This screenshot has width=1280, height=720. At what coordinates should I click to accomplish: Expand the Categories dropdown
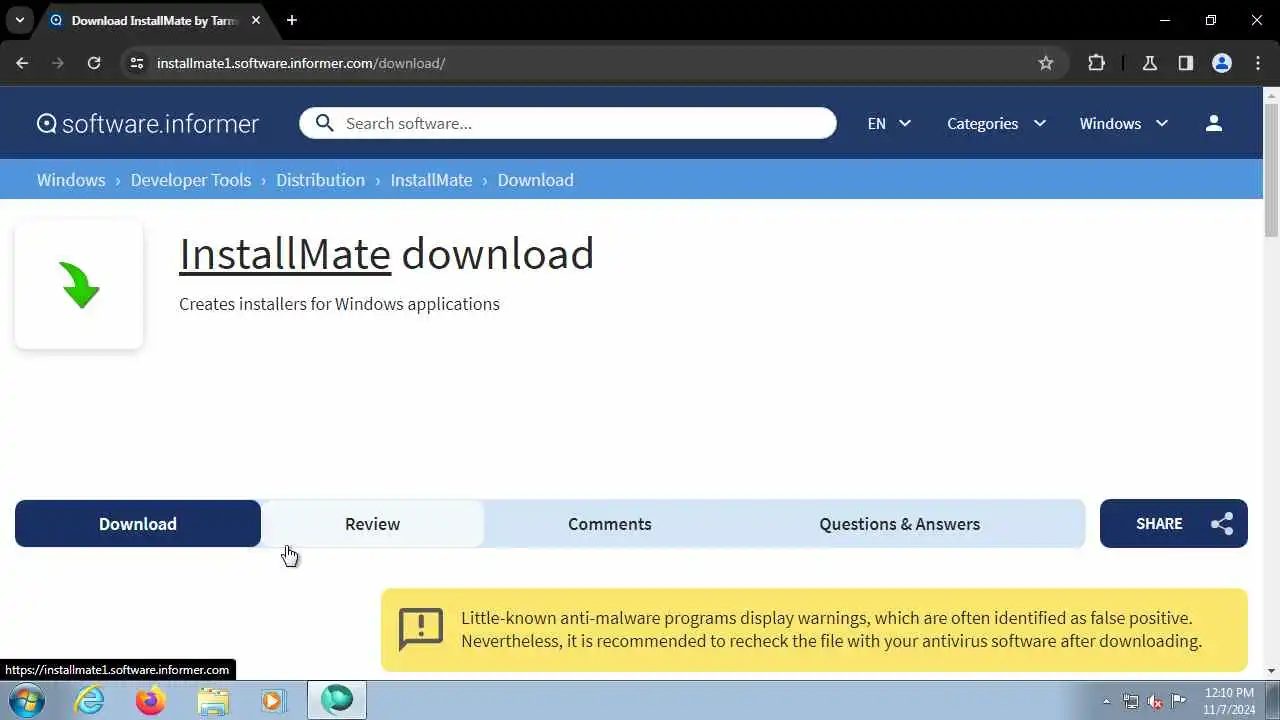point(996,123)
